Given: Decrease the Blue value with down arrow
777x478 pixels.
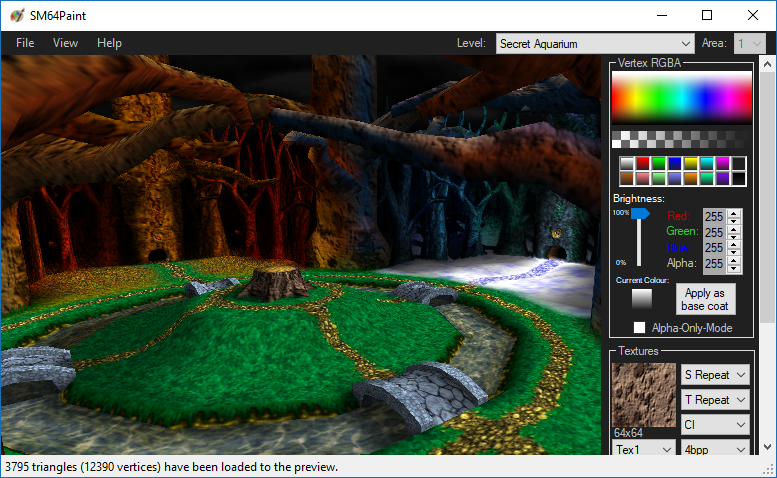Looking at the screenshot, I should (x=734, y=252).
